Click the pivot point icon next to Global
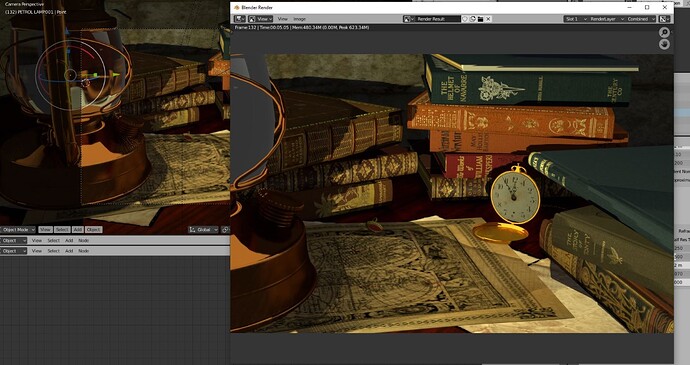Image resolution: width=690 pixels, height=365 pixels. tap(225, 230)
